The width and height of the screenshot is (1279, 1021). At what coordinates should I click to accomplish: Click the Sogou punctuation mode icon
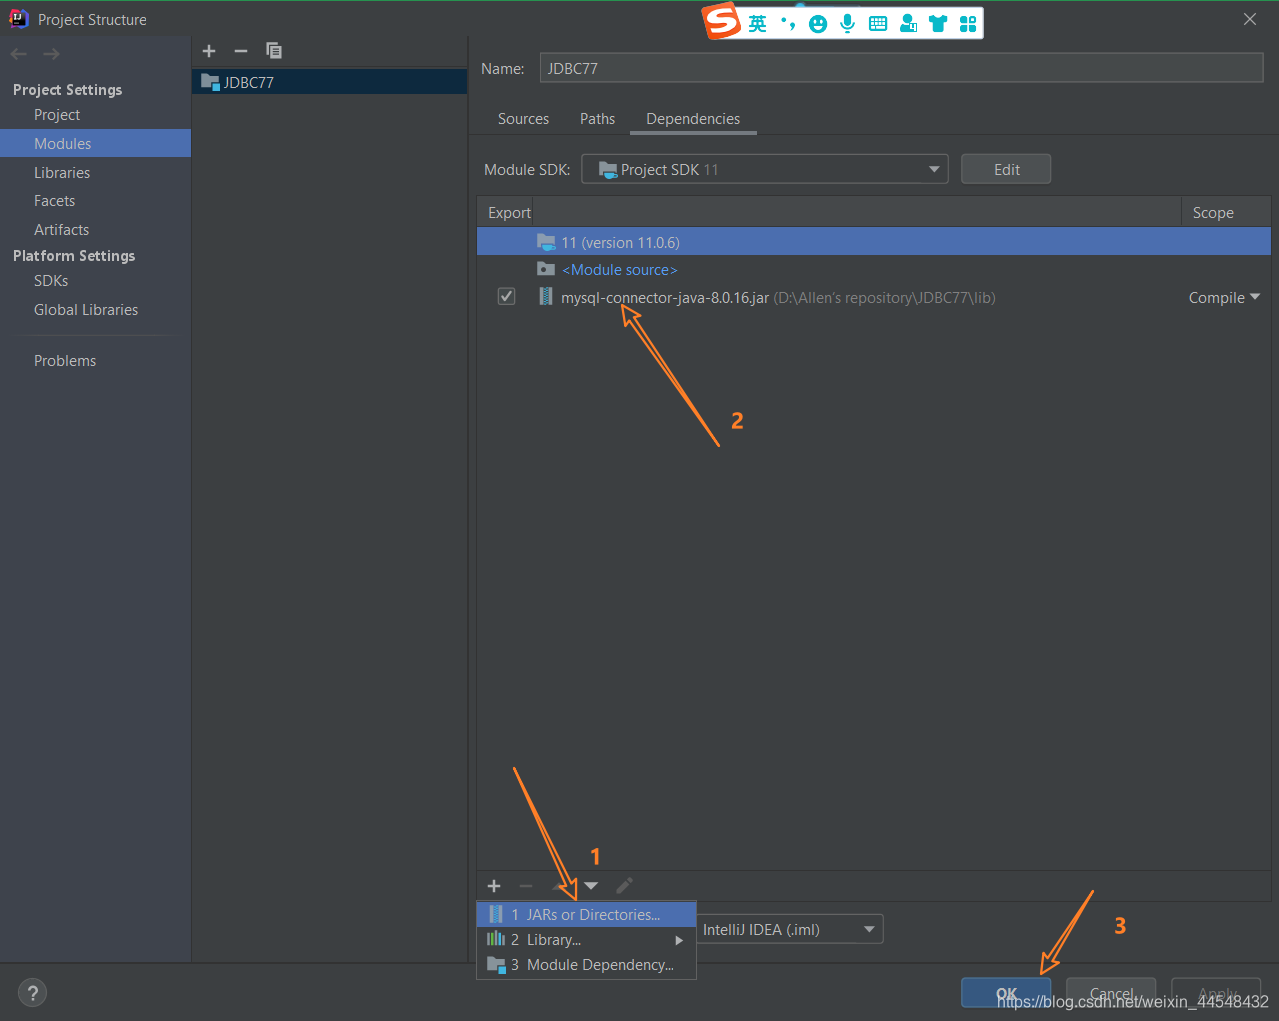click(788, 24)
